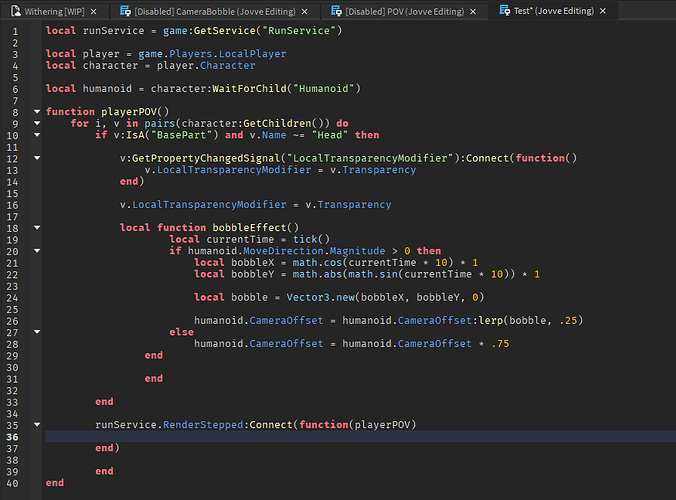Screen dimensions: 676x500
Task: Click RenderStepped on line 35
Action: pos(203,425)
